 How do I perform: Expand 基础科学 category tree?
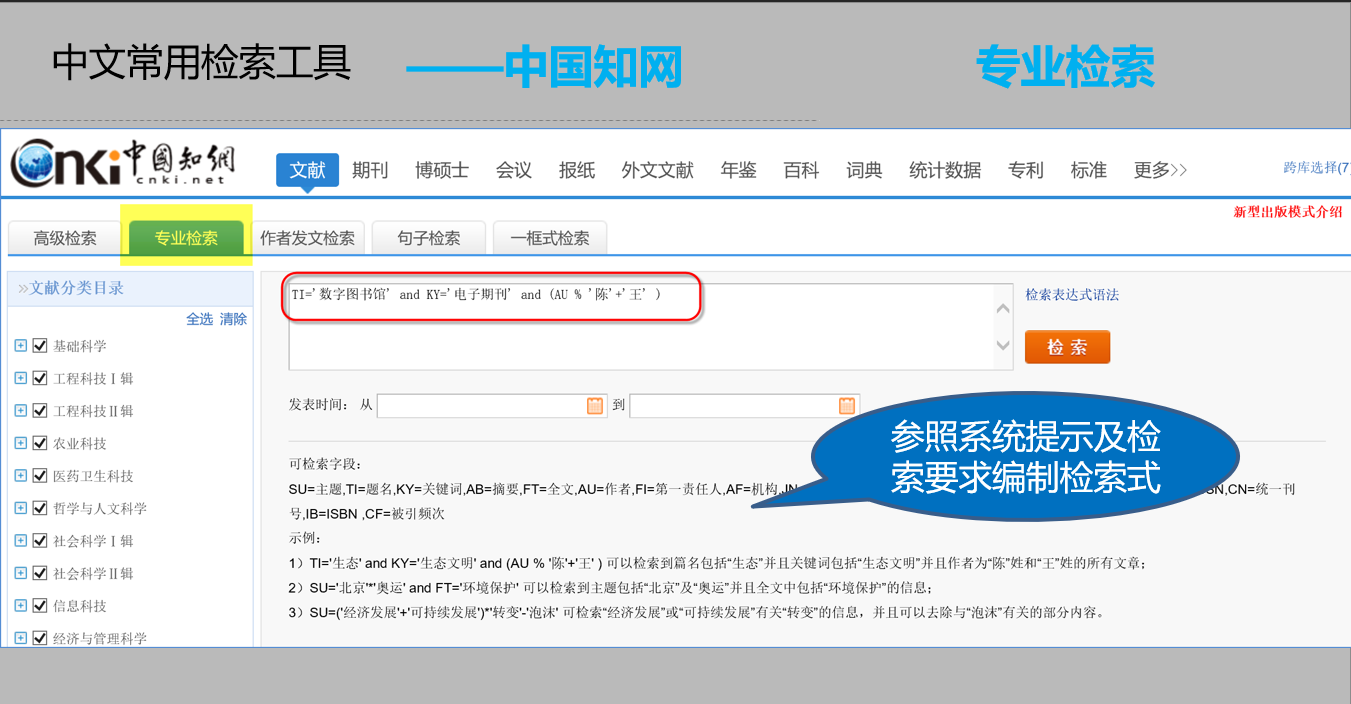coord(21,346)
